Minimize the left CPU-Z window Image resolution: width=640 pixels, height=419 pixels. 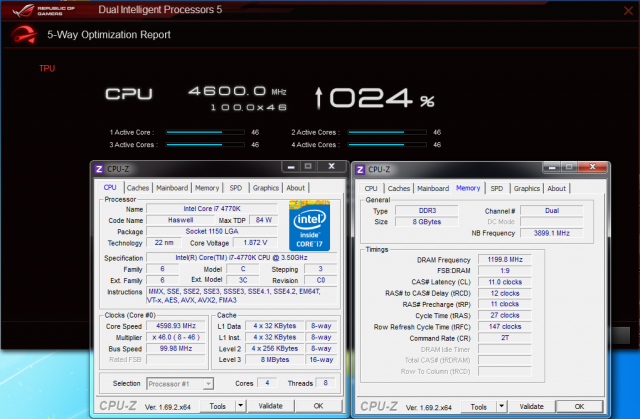(291, 166)
